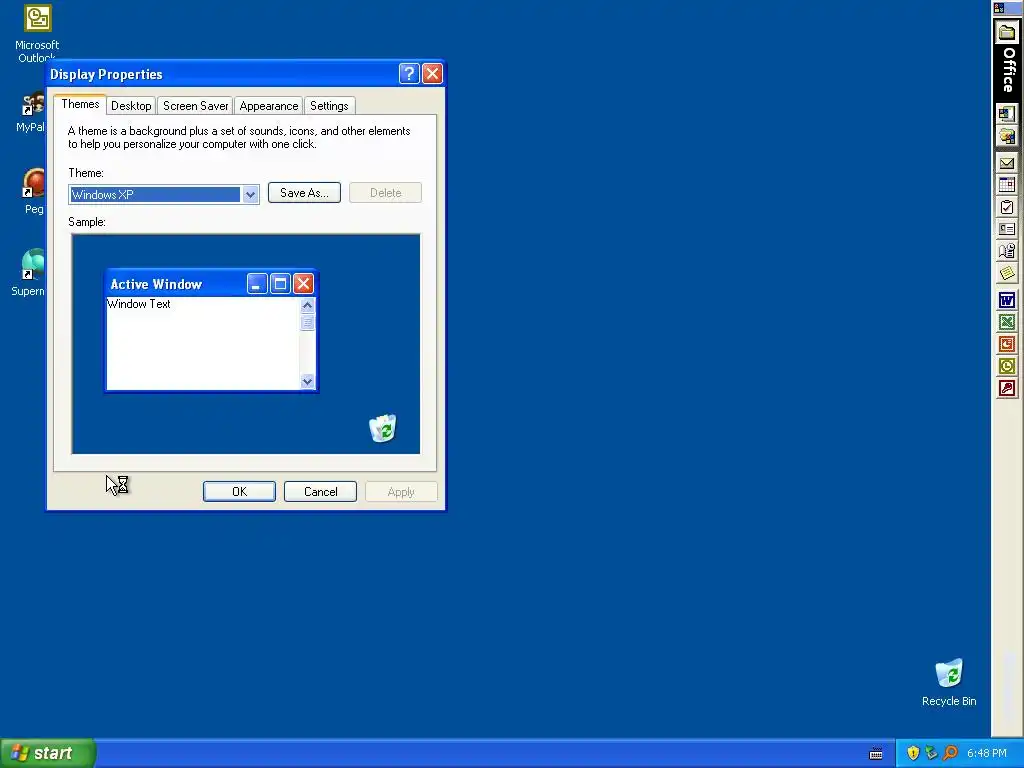This screenshot has width=1024, height=768.
Task: Click the Safely Remove Hardware tray icon
Action: (931, 753)
